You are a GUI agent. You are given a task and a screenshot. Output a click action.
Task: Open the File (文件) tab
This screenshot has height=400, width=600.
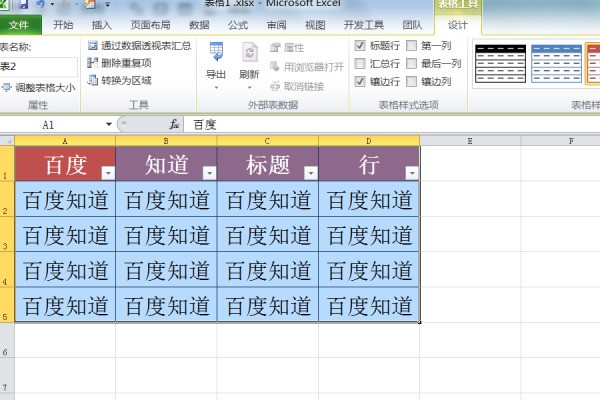[x=19, y=25]
